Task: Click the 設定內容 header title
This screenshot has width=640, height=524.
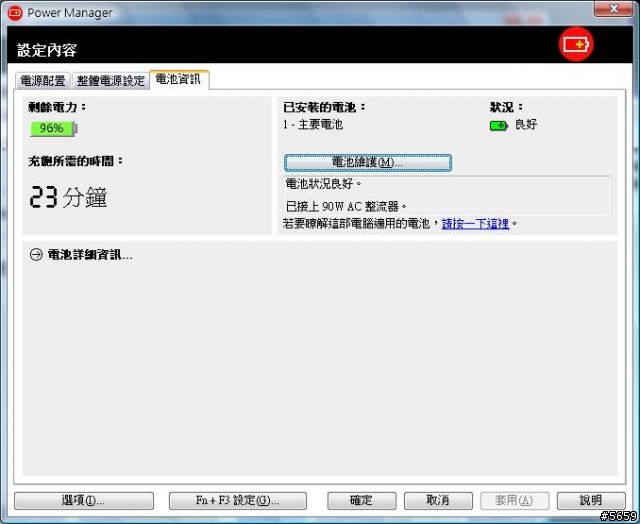Action: (x=47, y=50)
